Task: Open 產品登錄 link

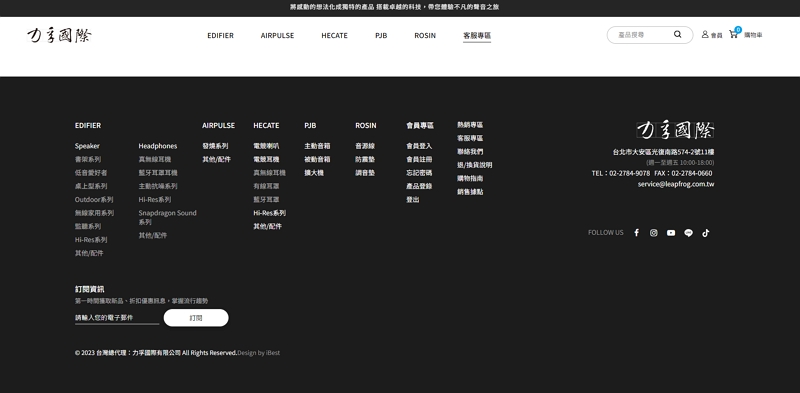Action: coord(419,186)
